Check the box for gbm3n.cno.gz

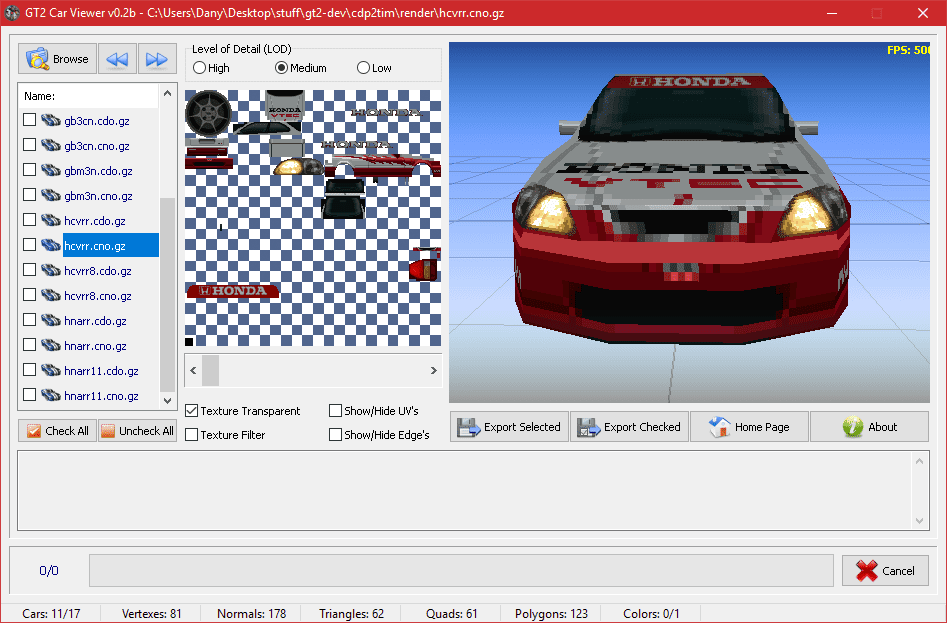29,195
